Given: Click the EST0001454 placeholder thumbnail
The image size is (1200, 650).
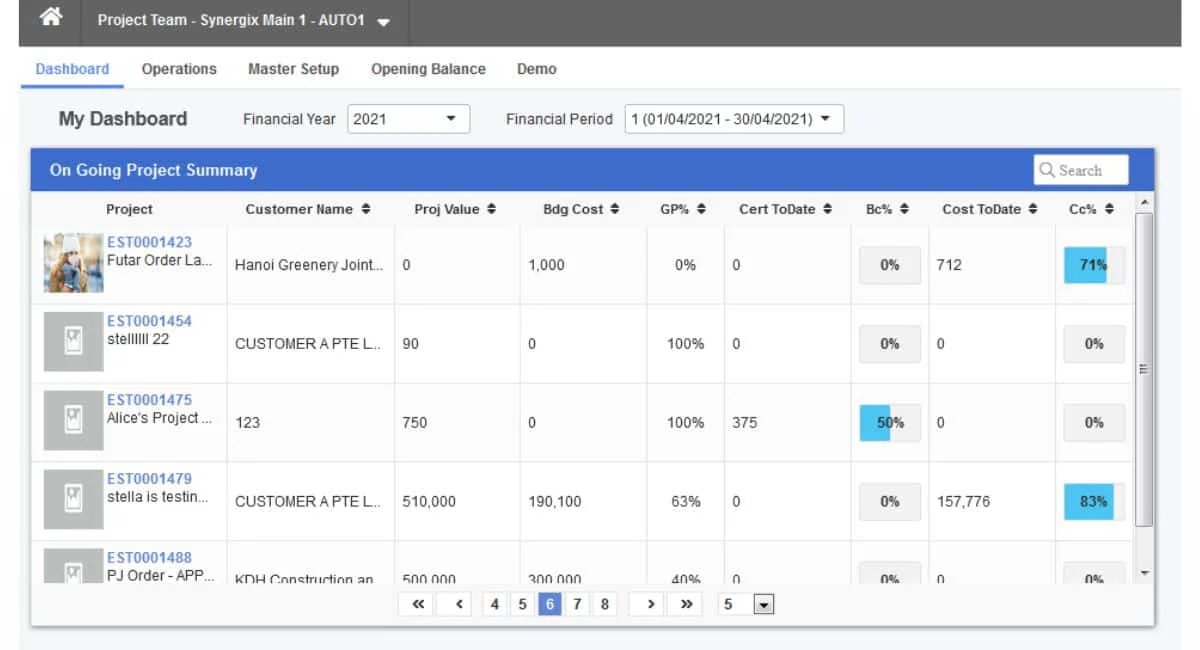Looking at the screenshot, I should tap(73, 342).
